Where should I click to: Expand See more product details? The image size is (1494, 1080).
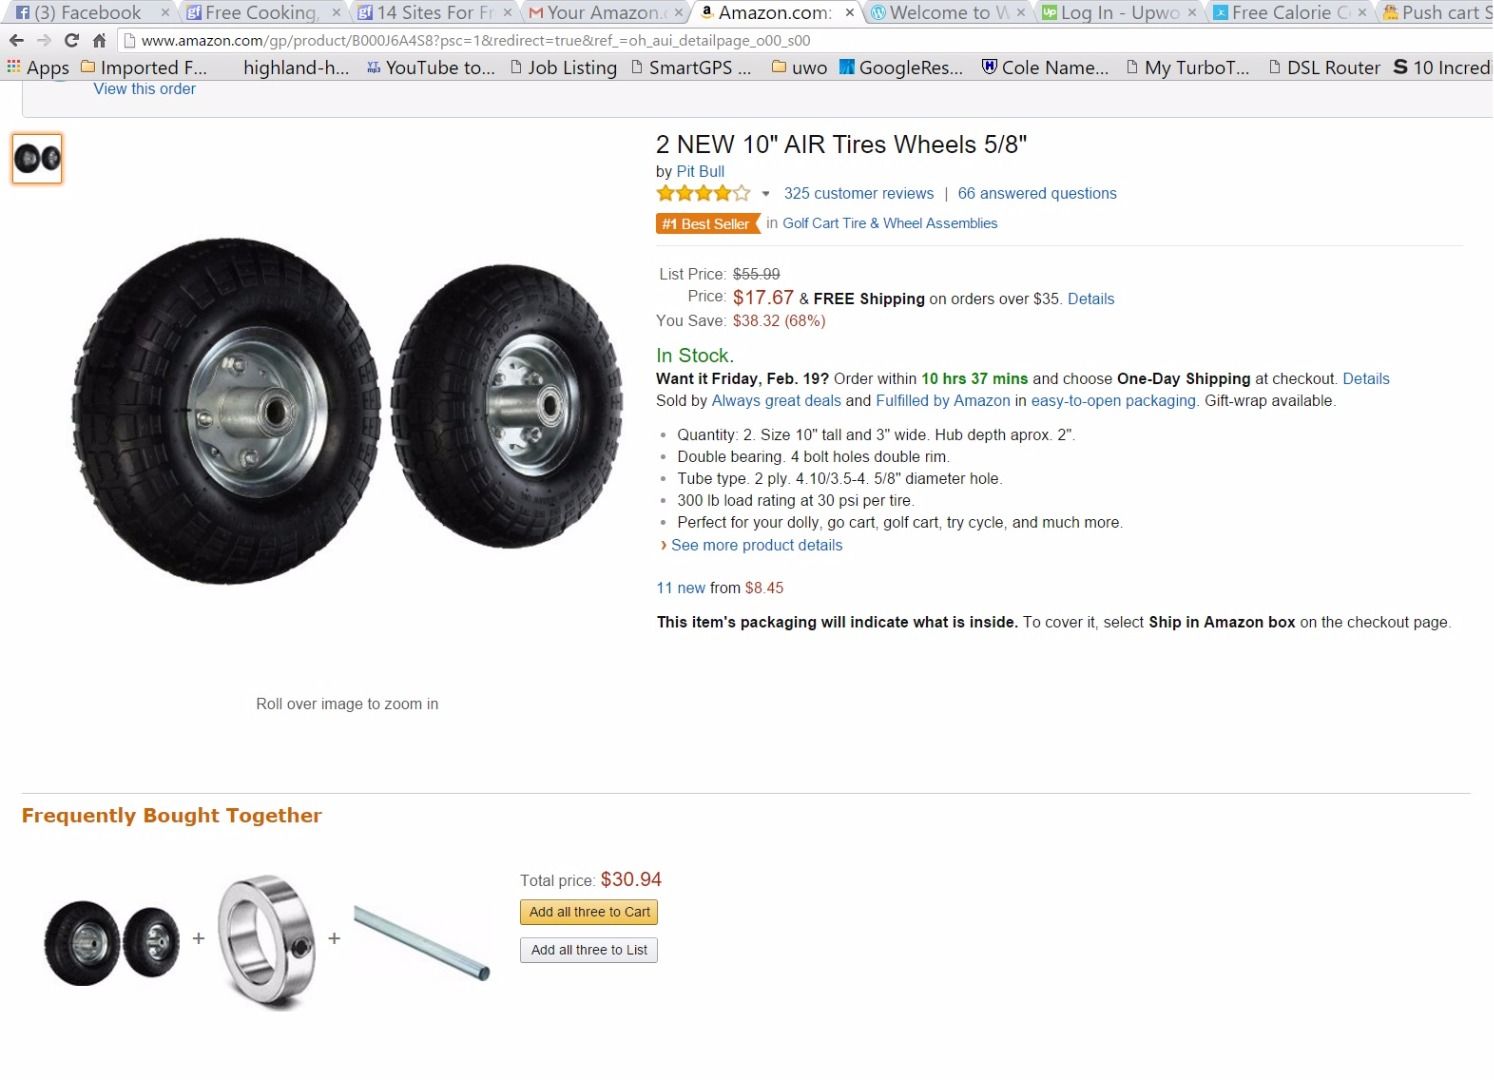pos(756,545)
